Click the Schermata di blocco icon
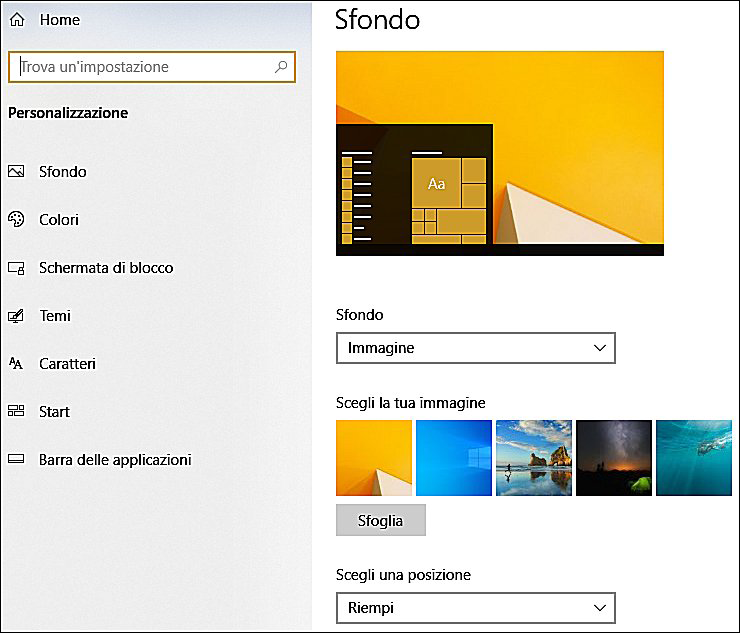This screenshot has height=633, width=740. 16,268
